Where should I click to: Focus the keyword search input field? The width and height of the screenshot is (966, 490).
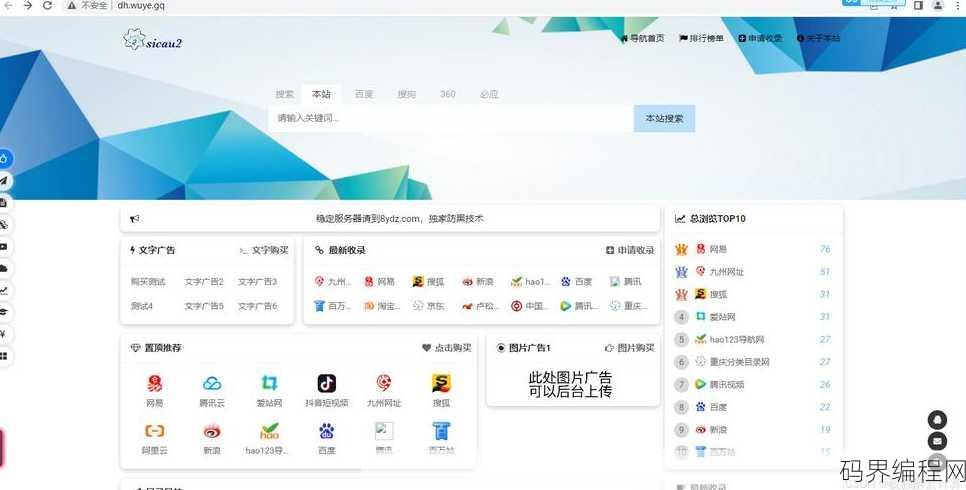(x=451, y=118)
